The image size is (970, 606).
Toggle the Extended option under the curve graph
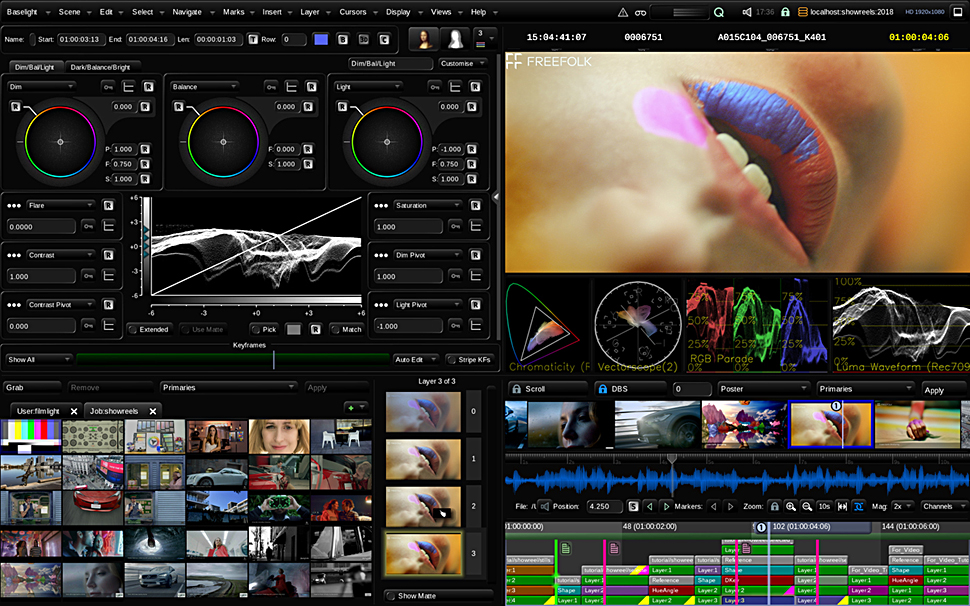pos(148,329)
